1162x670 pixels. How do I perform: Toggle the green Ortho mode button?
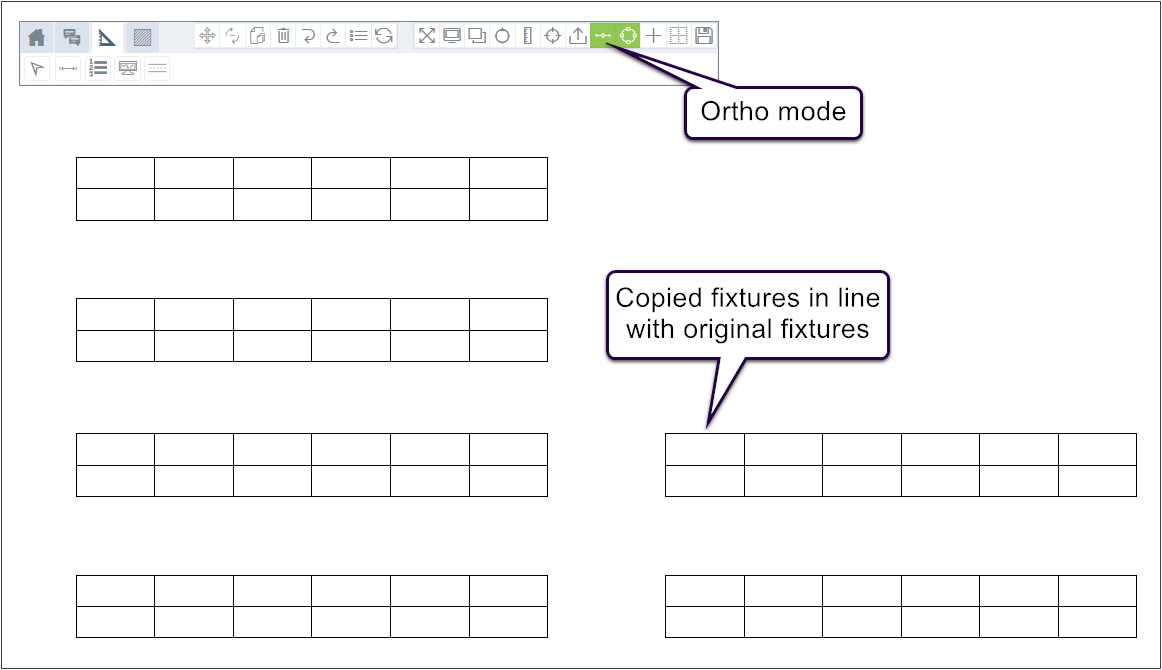click(603, 36)
